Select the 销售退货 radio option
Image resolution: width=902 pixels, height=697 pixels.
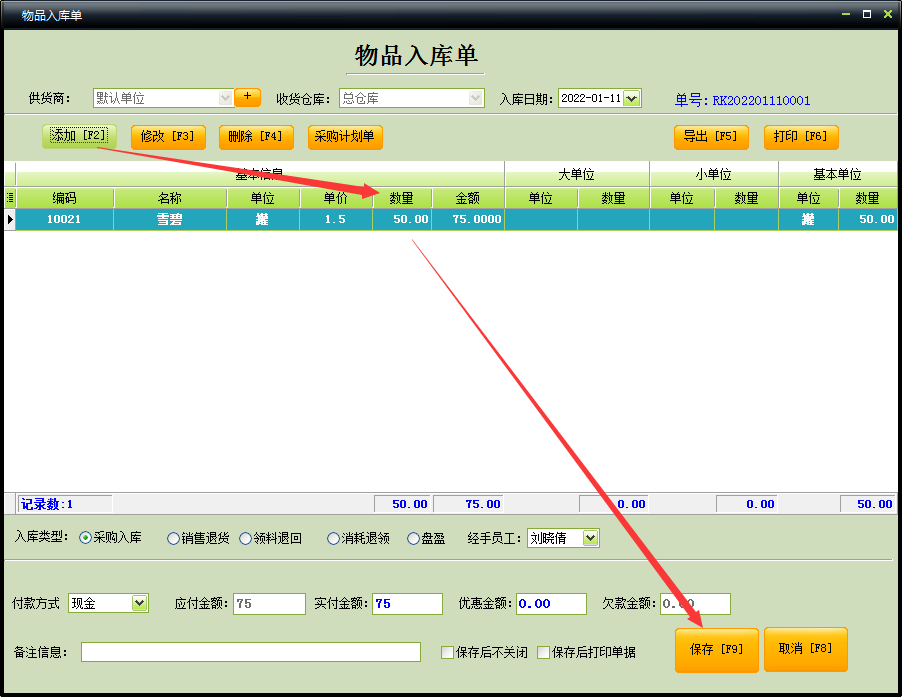[175, 538]
